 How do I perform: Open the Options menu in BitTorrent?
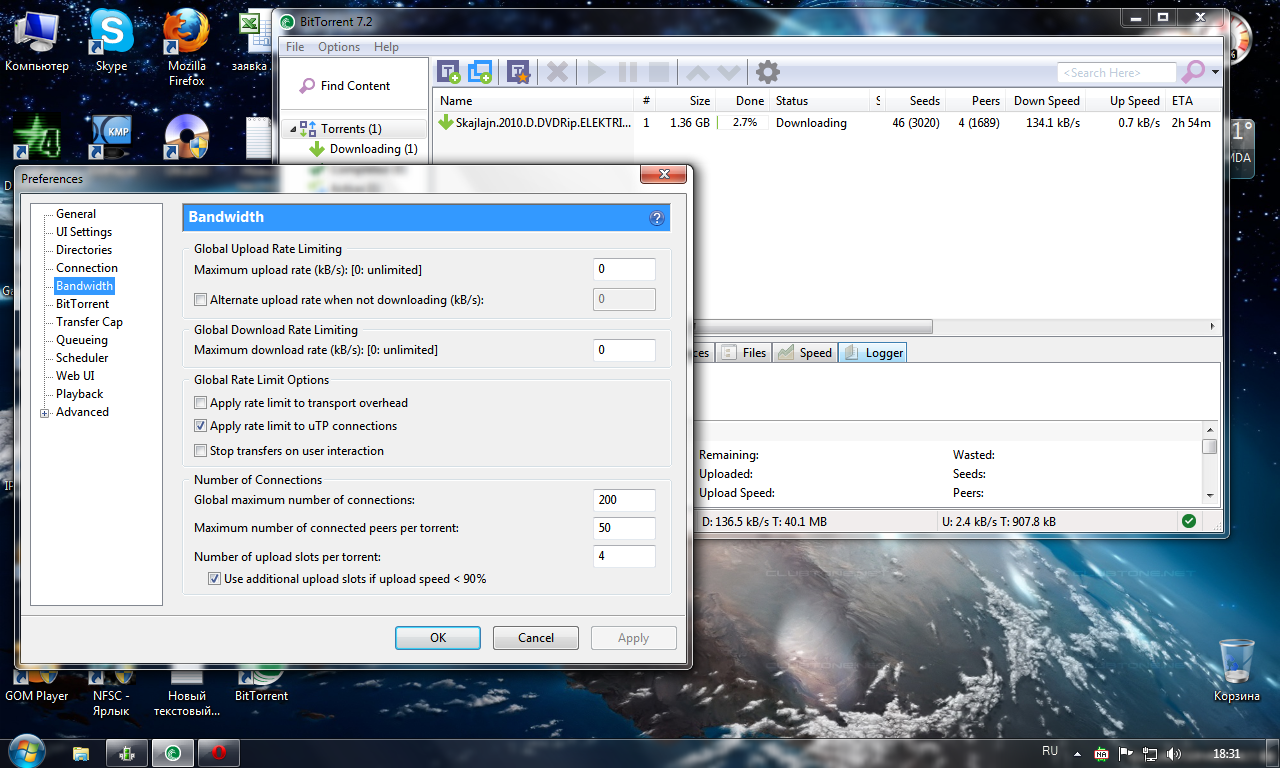pyautogui.click(x=339, y=47)
